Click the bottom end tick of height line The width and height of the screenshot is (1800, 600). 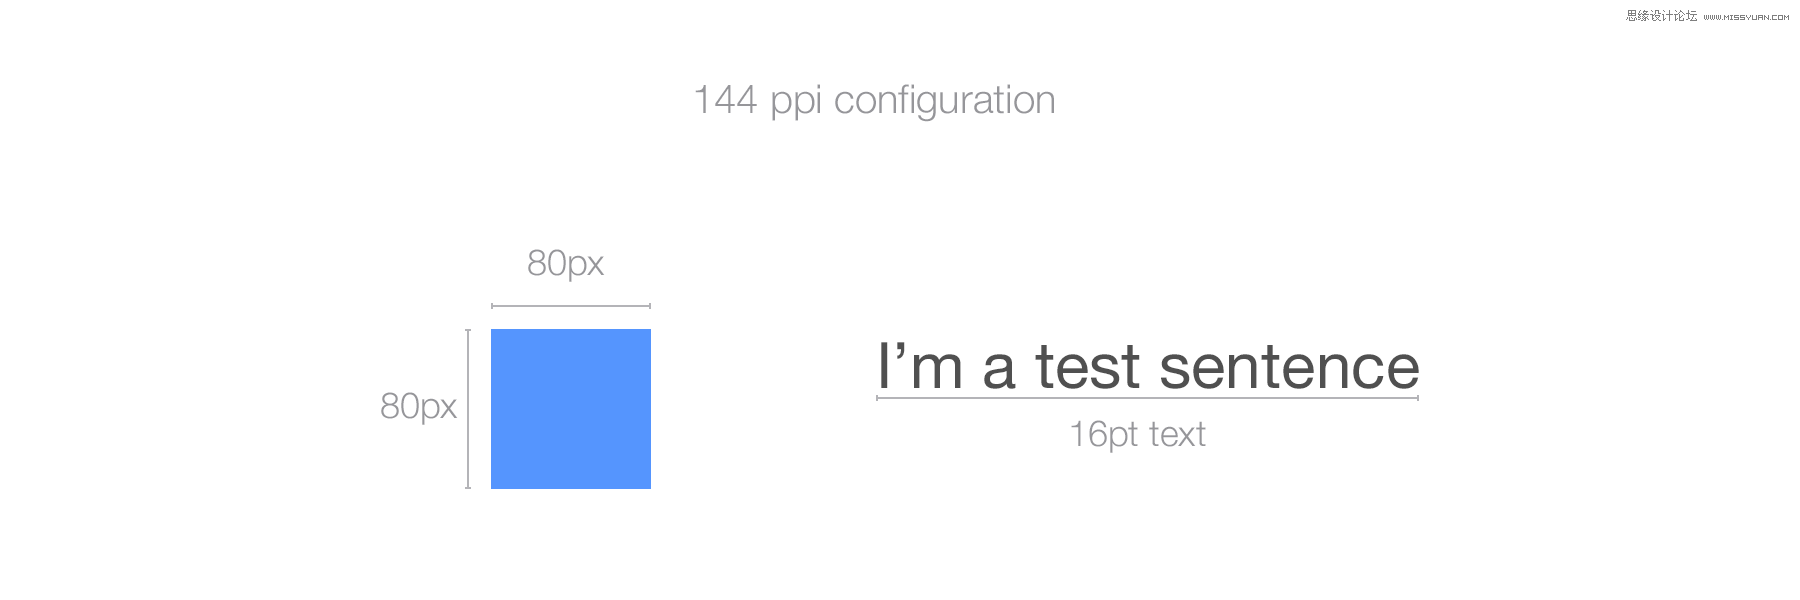(x=468, y=488)
